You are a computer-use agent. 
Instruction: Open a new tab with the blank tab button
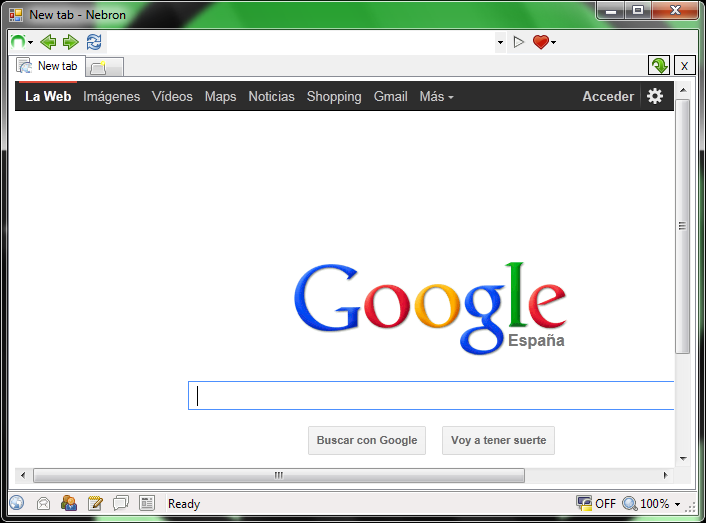pos(104,68)
